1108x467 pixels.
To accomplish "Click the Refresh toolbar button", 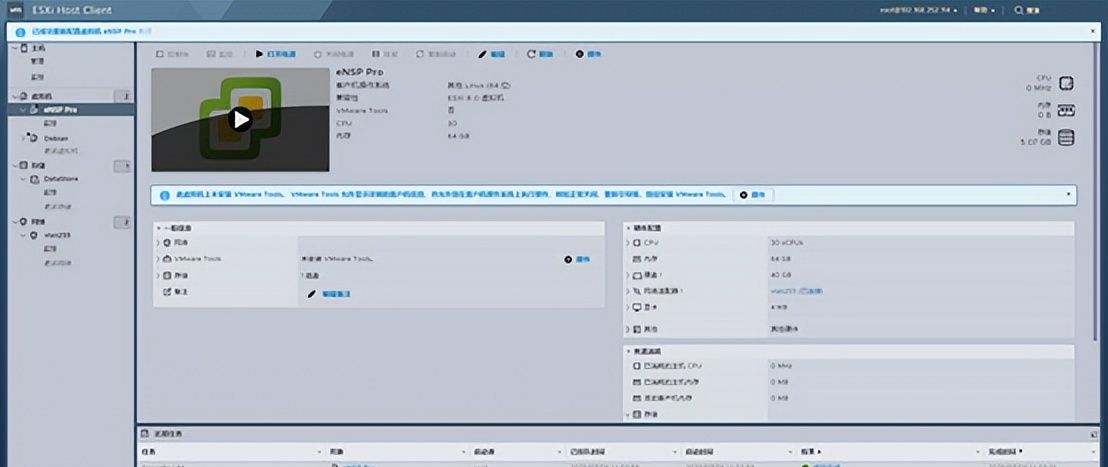I will 540,54.
